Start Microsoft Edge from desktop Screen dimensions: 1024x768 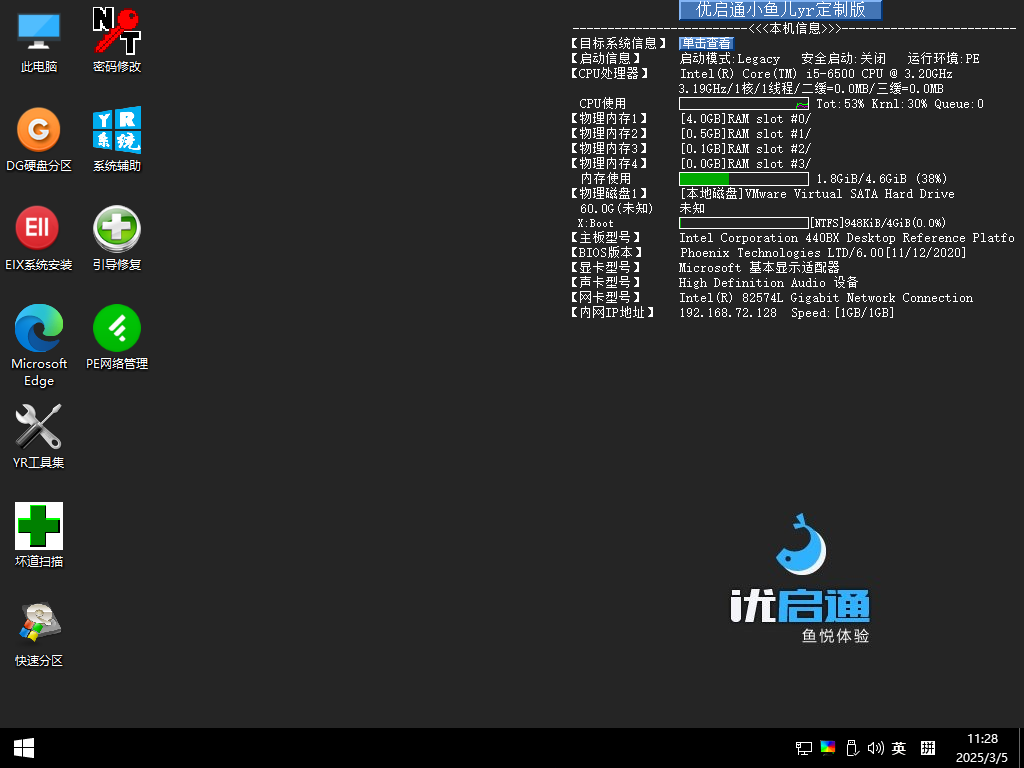(x=39, y=346)
